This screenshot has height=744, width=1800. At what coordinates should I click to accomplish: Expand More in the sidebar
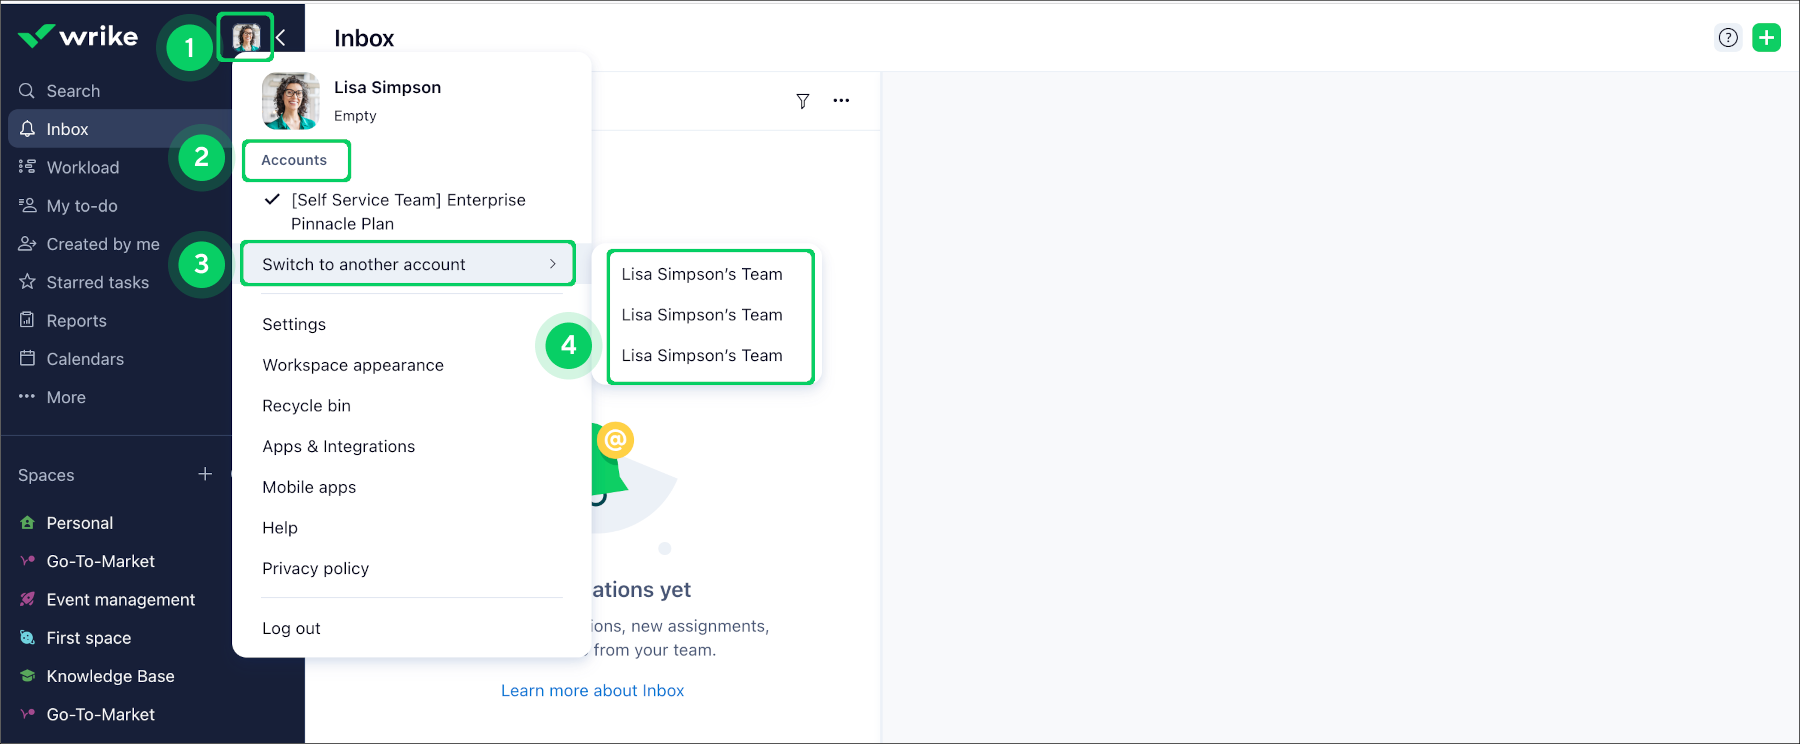(65, 397)
